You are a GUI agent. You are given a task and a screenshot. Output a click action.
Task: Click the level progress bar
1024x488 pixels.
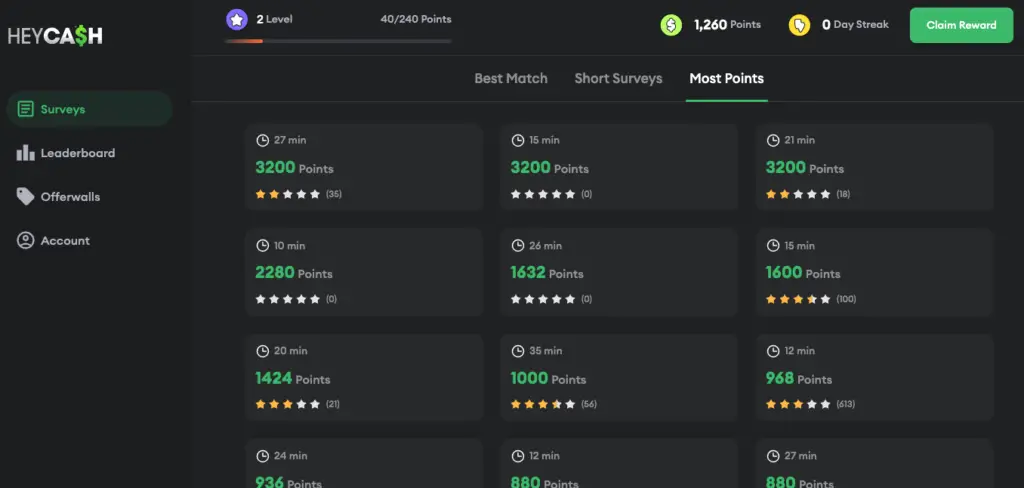[338, 41]
